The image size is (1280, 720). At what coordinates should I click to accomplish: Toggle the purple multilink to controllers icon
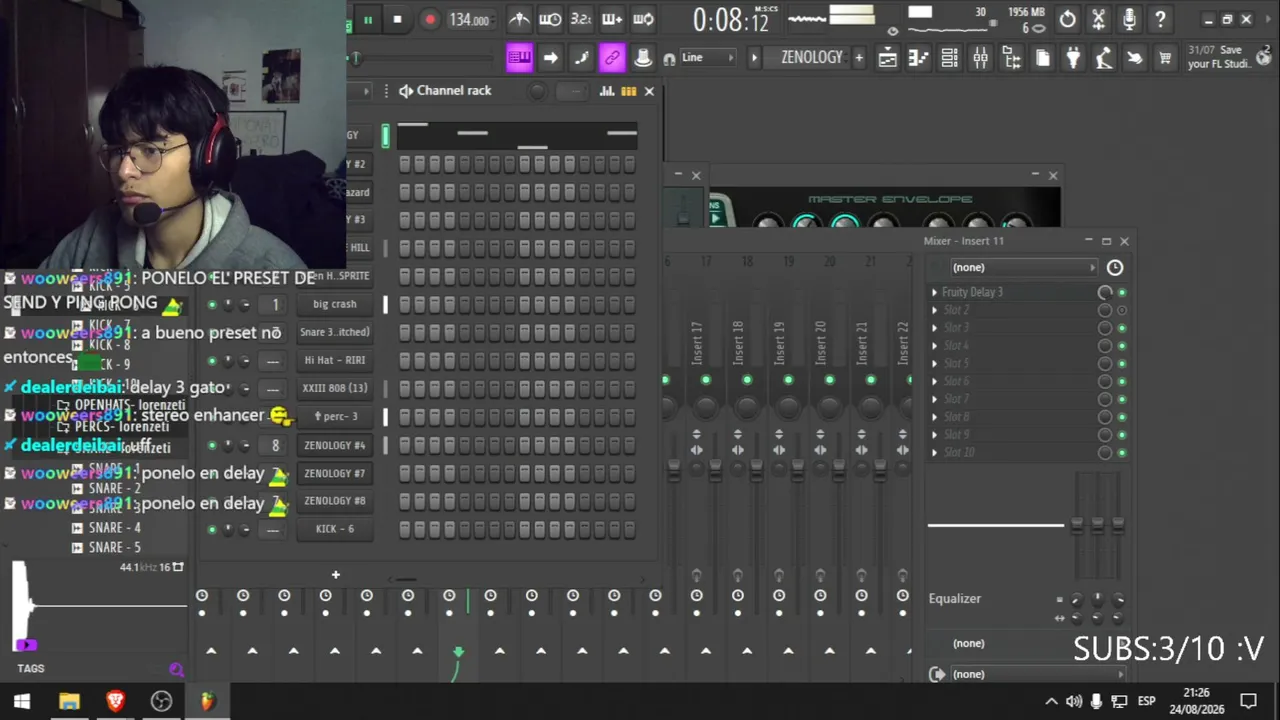[612, 58]
